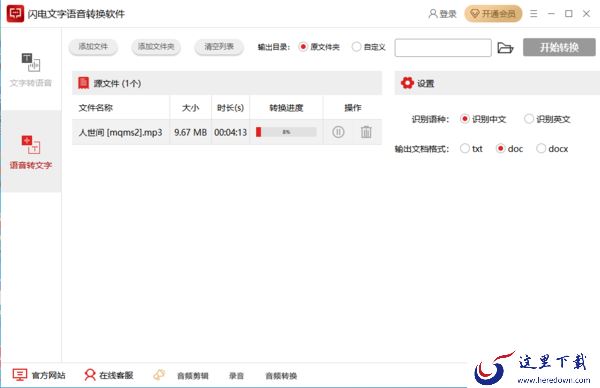The width and height of the screenshot is (600, 388).
Task: Choose 识别英文 language radio
Action: click(x=529, y=119)
